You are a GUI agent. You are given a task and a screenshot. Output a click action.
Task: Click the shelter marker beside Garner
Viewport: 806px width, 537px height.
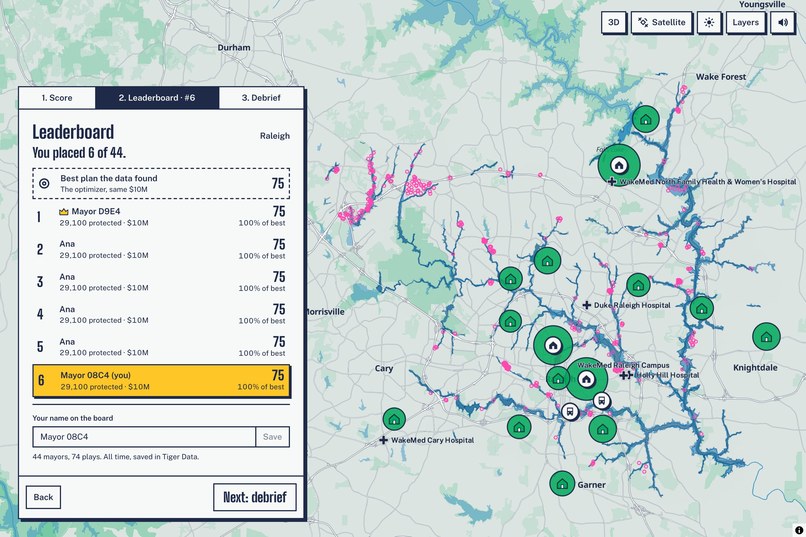562,484
